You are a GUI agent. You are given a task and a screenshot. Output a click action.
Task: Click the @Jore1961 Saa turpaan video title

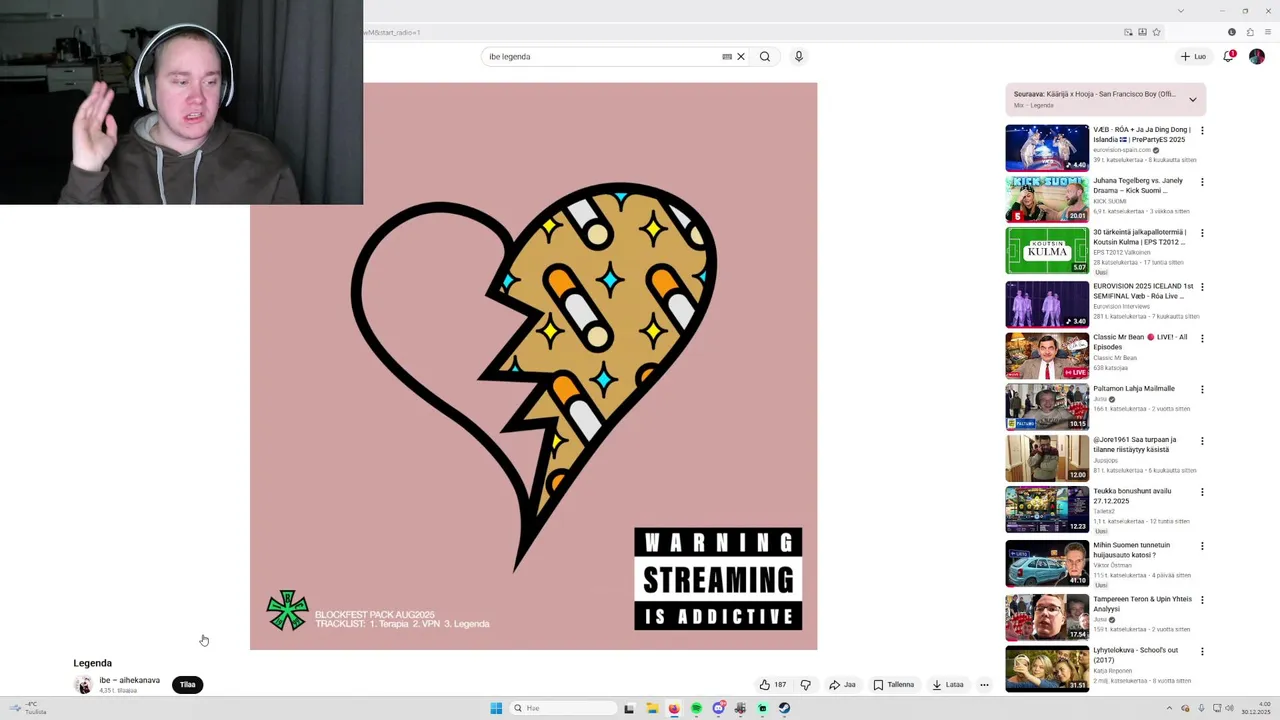point(1135,445)
